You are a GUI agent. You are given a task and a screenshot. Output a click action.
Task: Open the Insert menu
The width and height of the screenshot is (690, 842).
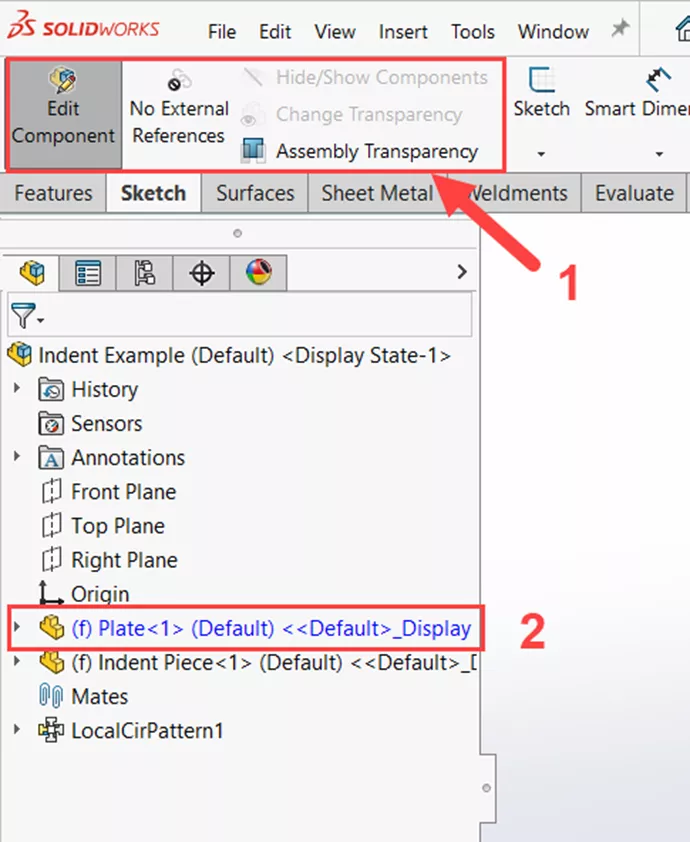[x=403, y=32]
